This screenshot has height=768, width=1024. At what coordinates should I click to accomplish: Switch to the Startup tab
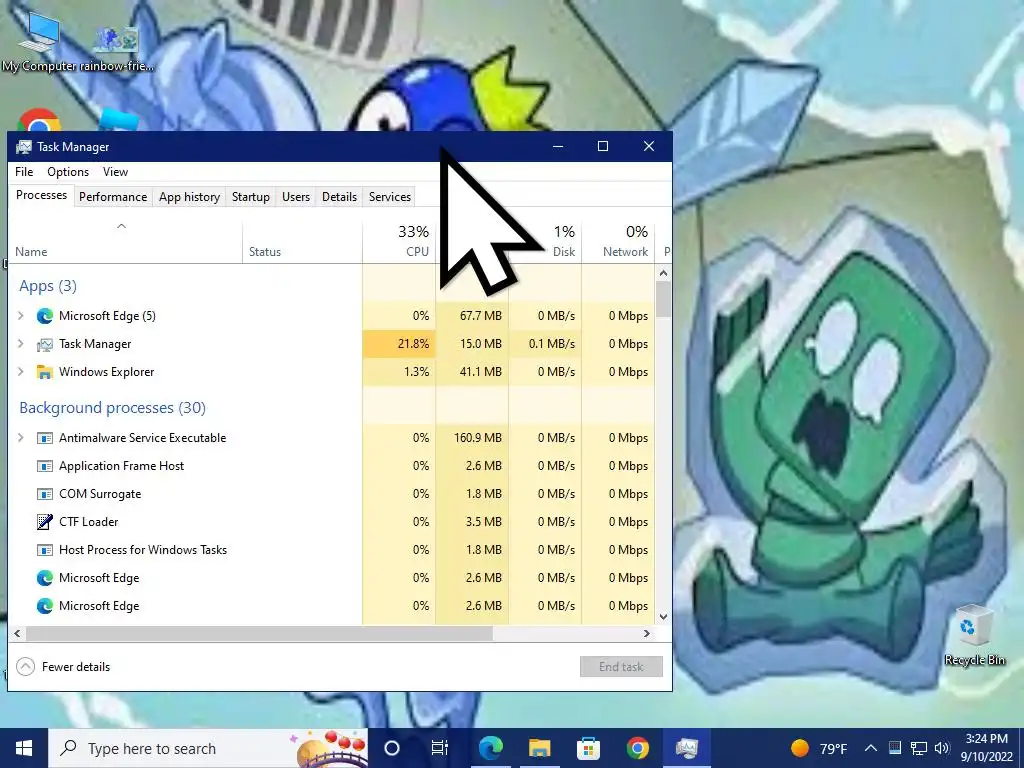tap(251, 197)
